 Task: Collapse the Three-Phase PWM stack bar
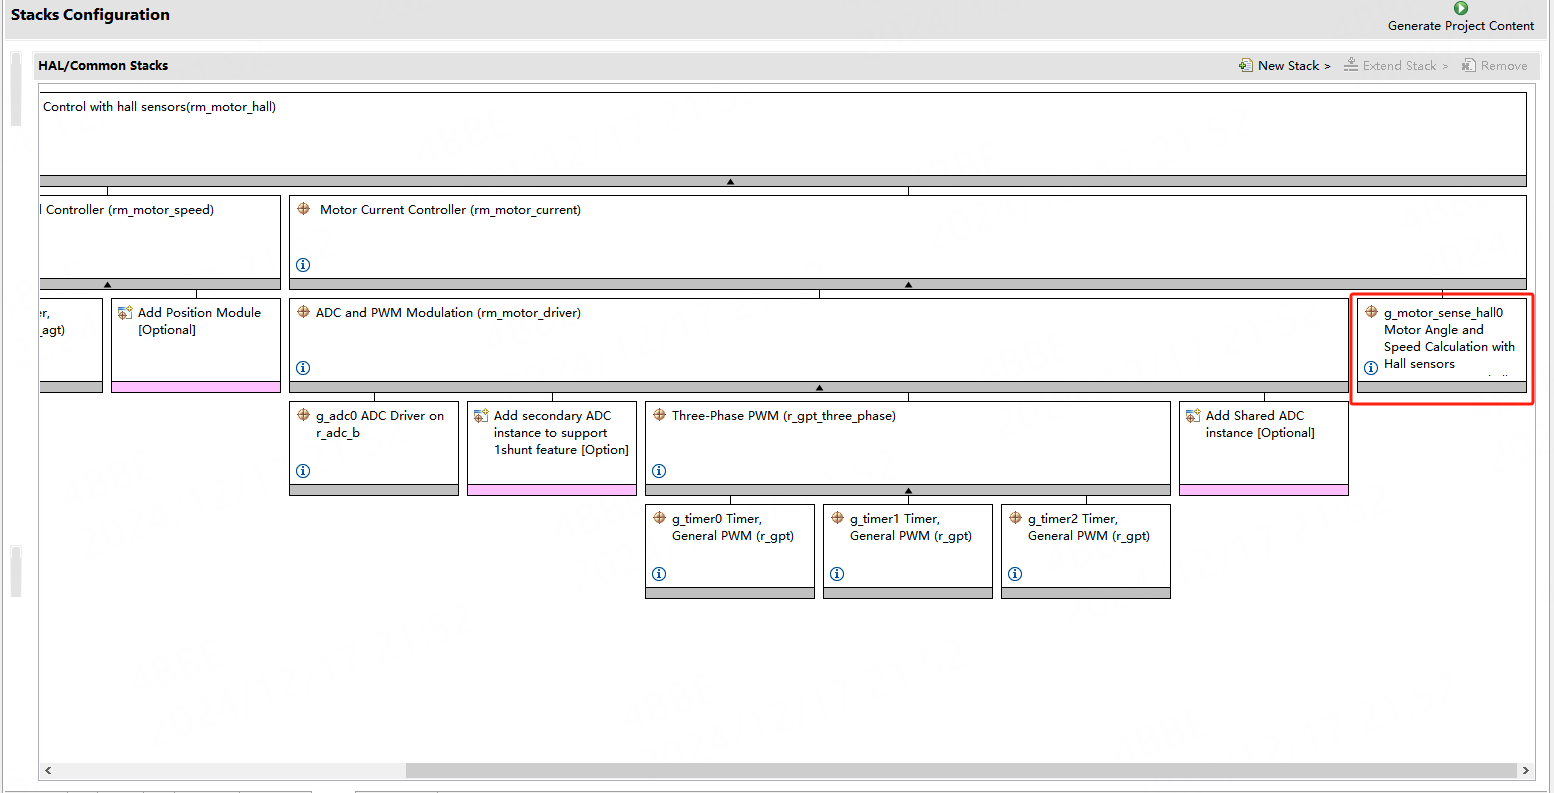908,491
